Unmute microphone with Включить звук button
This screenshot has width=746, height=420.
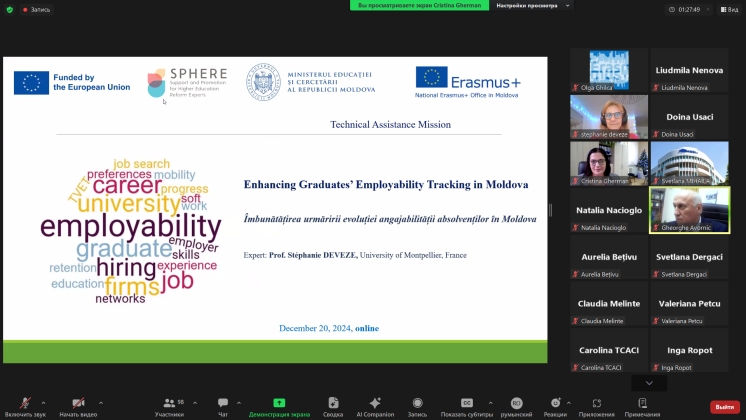25,403
